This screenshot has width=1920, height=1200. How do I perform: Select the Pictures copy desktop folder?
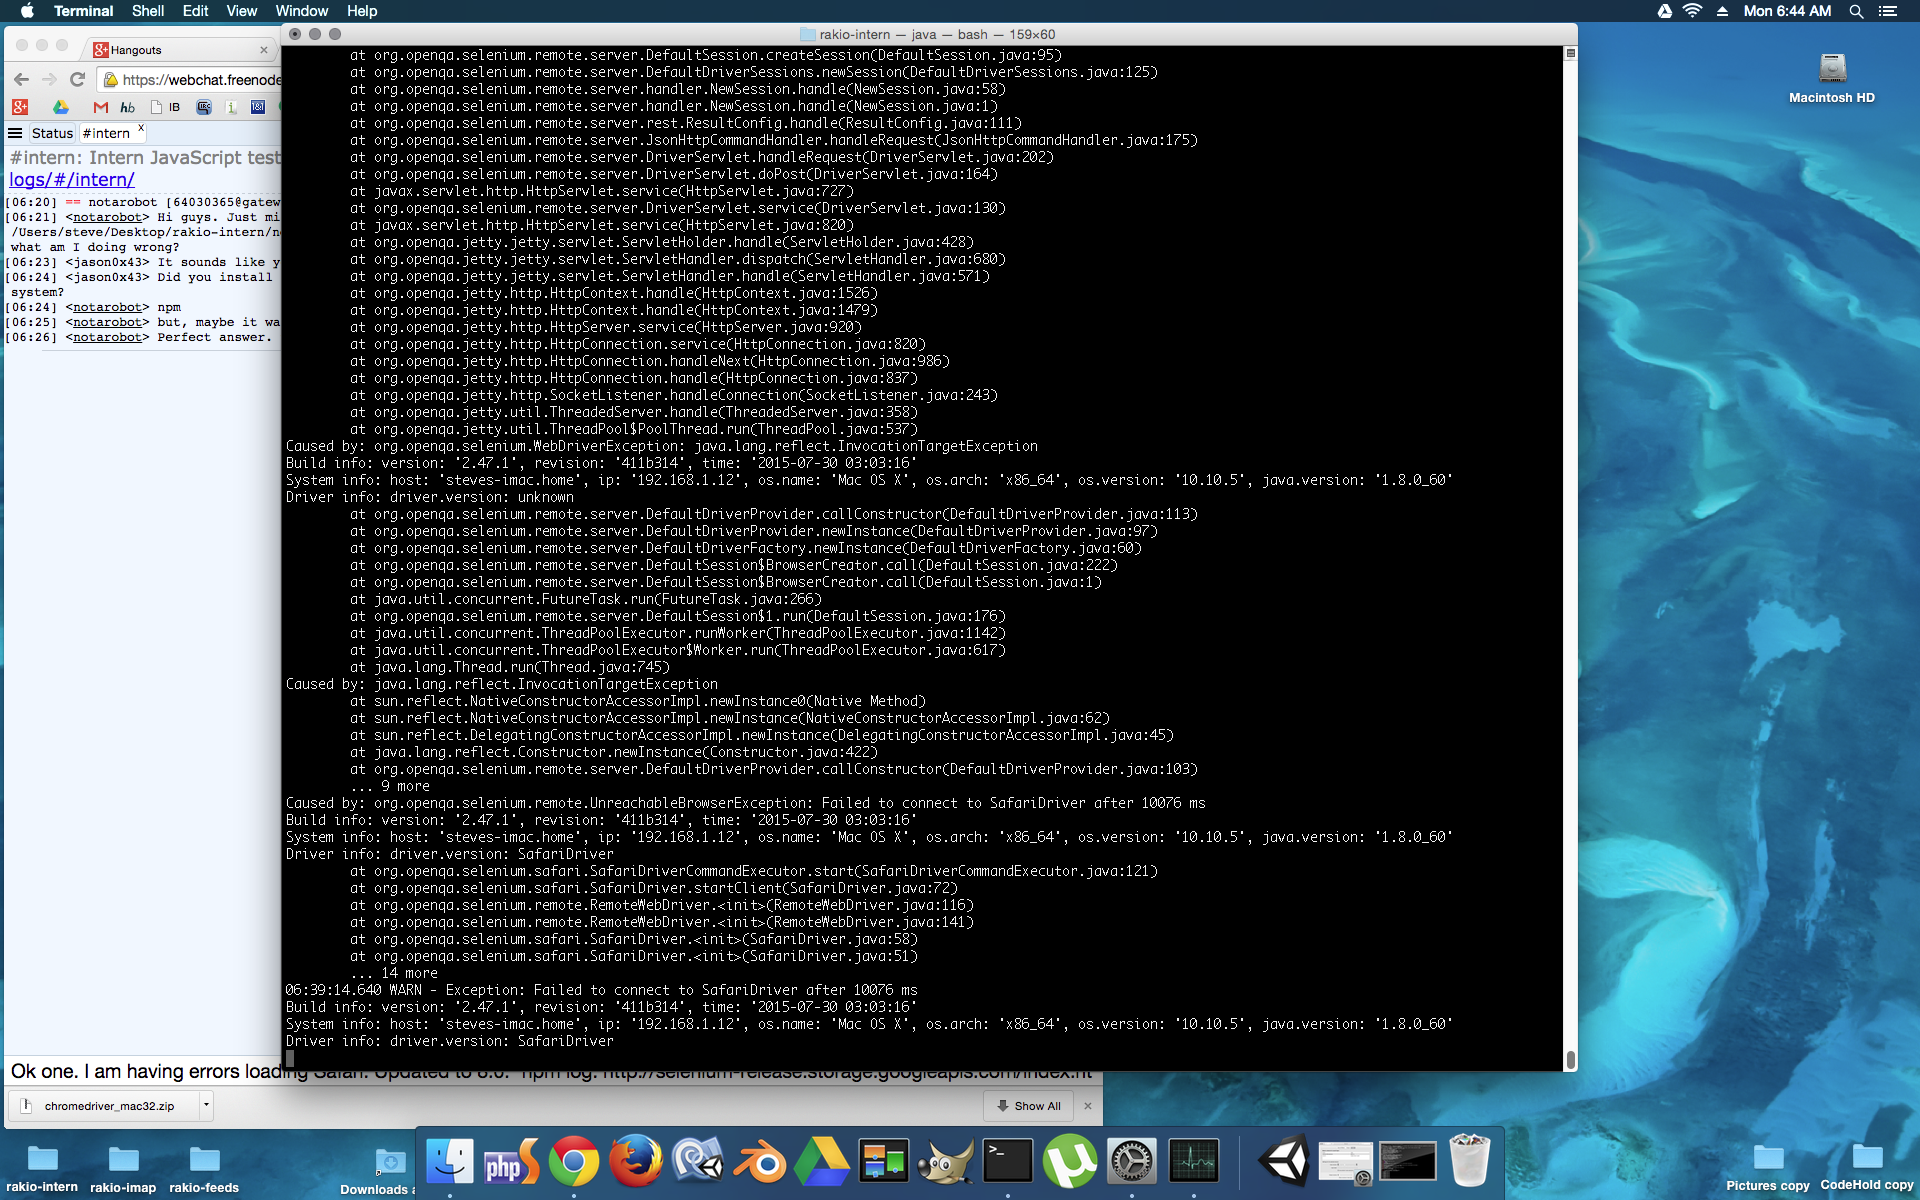[x=1768, y=1168]
